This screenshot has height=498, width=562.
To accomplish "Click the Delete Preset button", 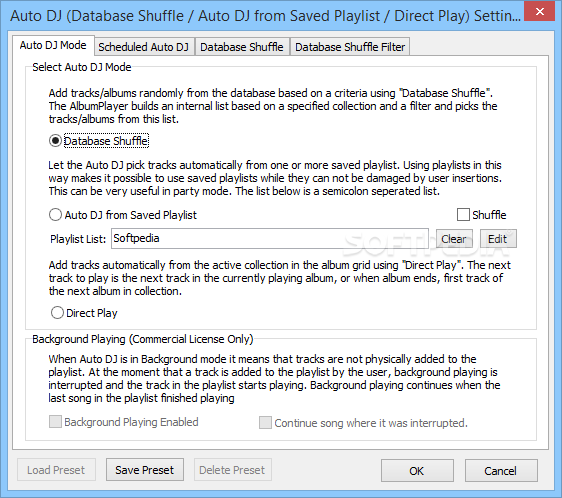I will pyautogui.click(x=233, y=470).
